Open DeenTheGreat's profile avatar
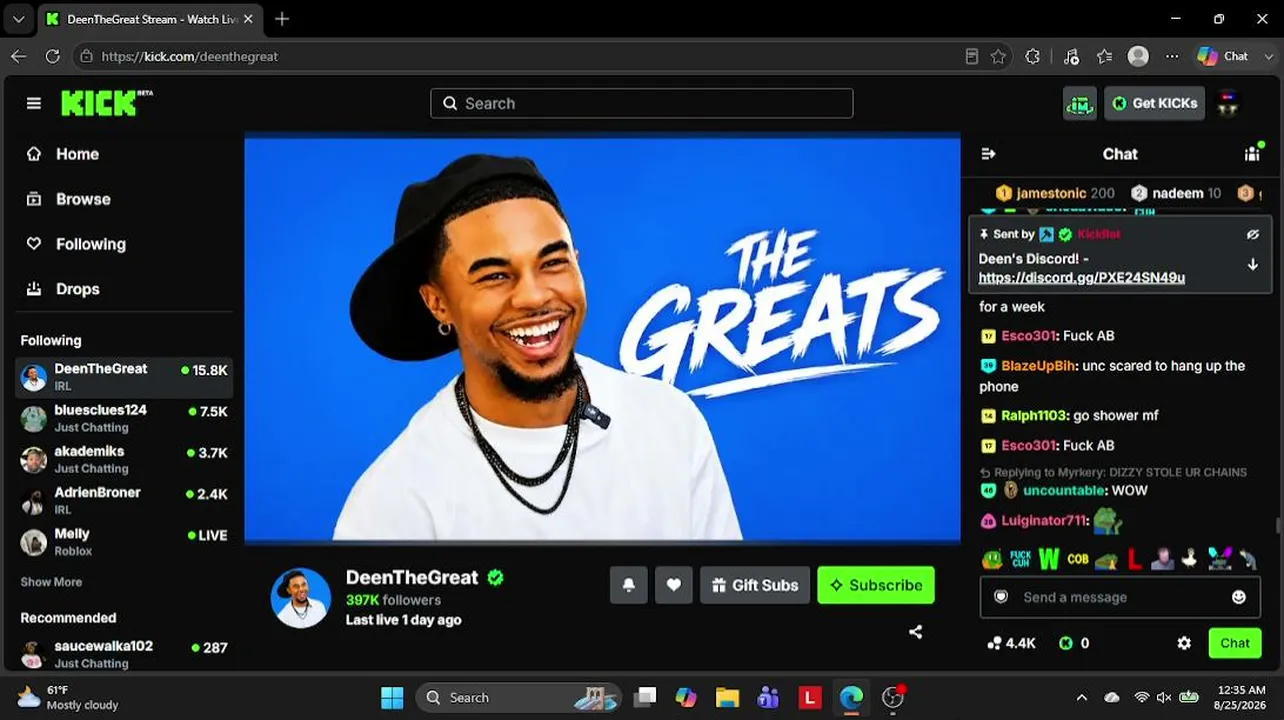 tap(301, 598)
